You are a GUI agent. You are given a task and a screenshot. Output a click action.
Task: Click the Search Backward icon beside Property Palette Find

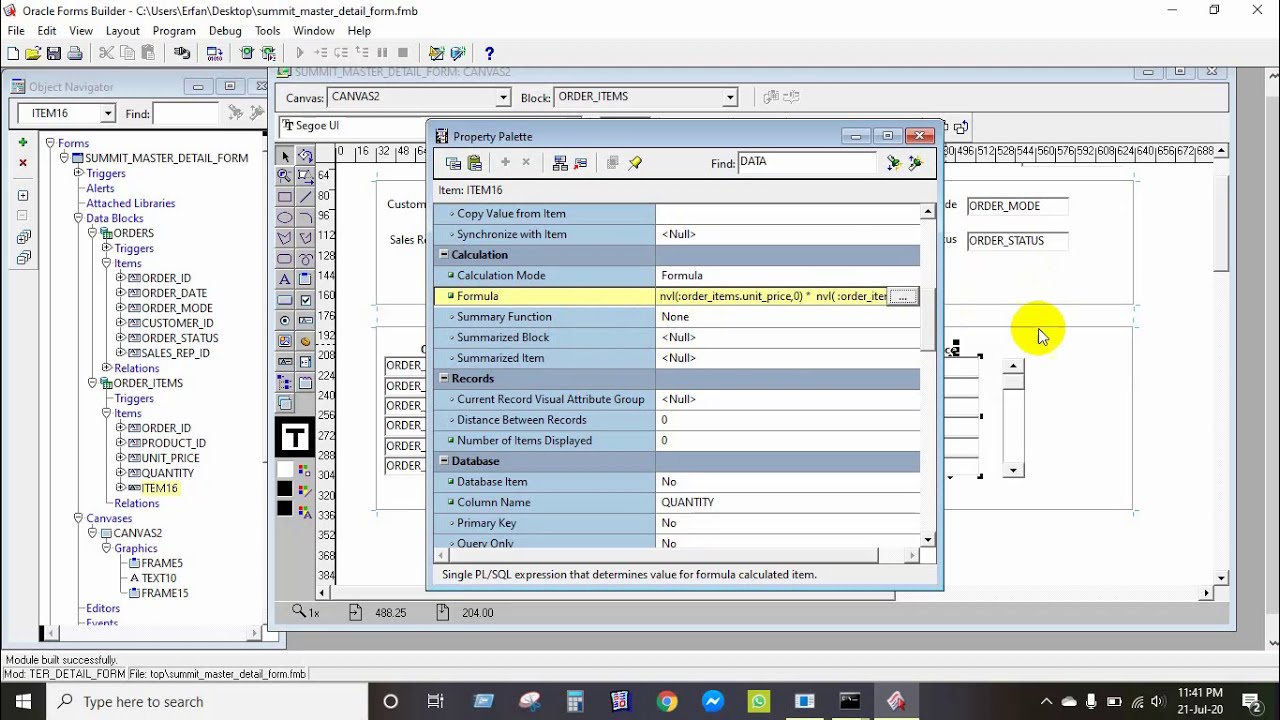[915, 163]
